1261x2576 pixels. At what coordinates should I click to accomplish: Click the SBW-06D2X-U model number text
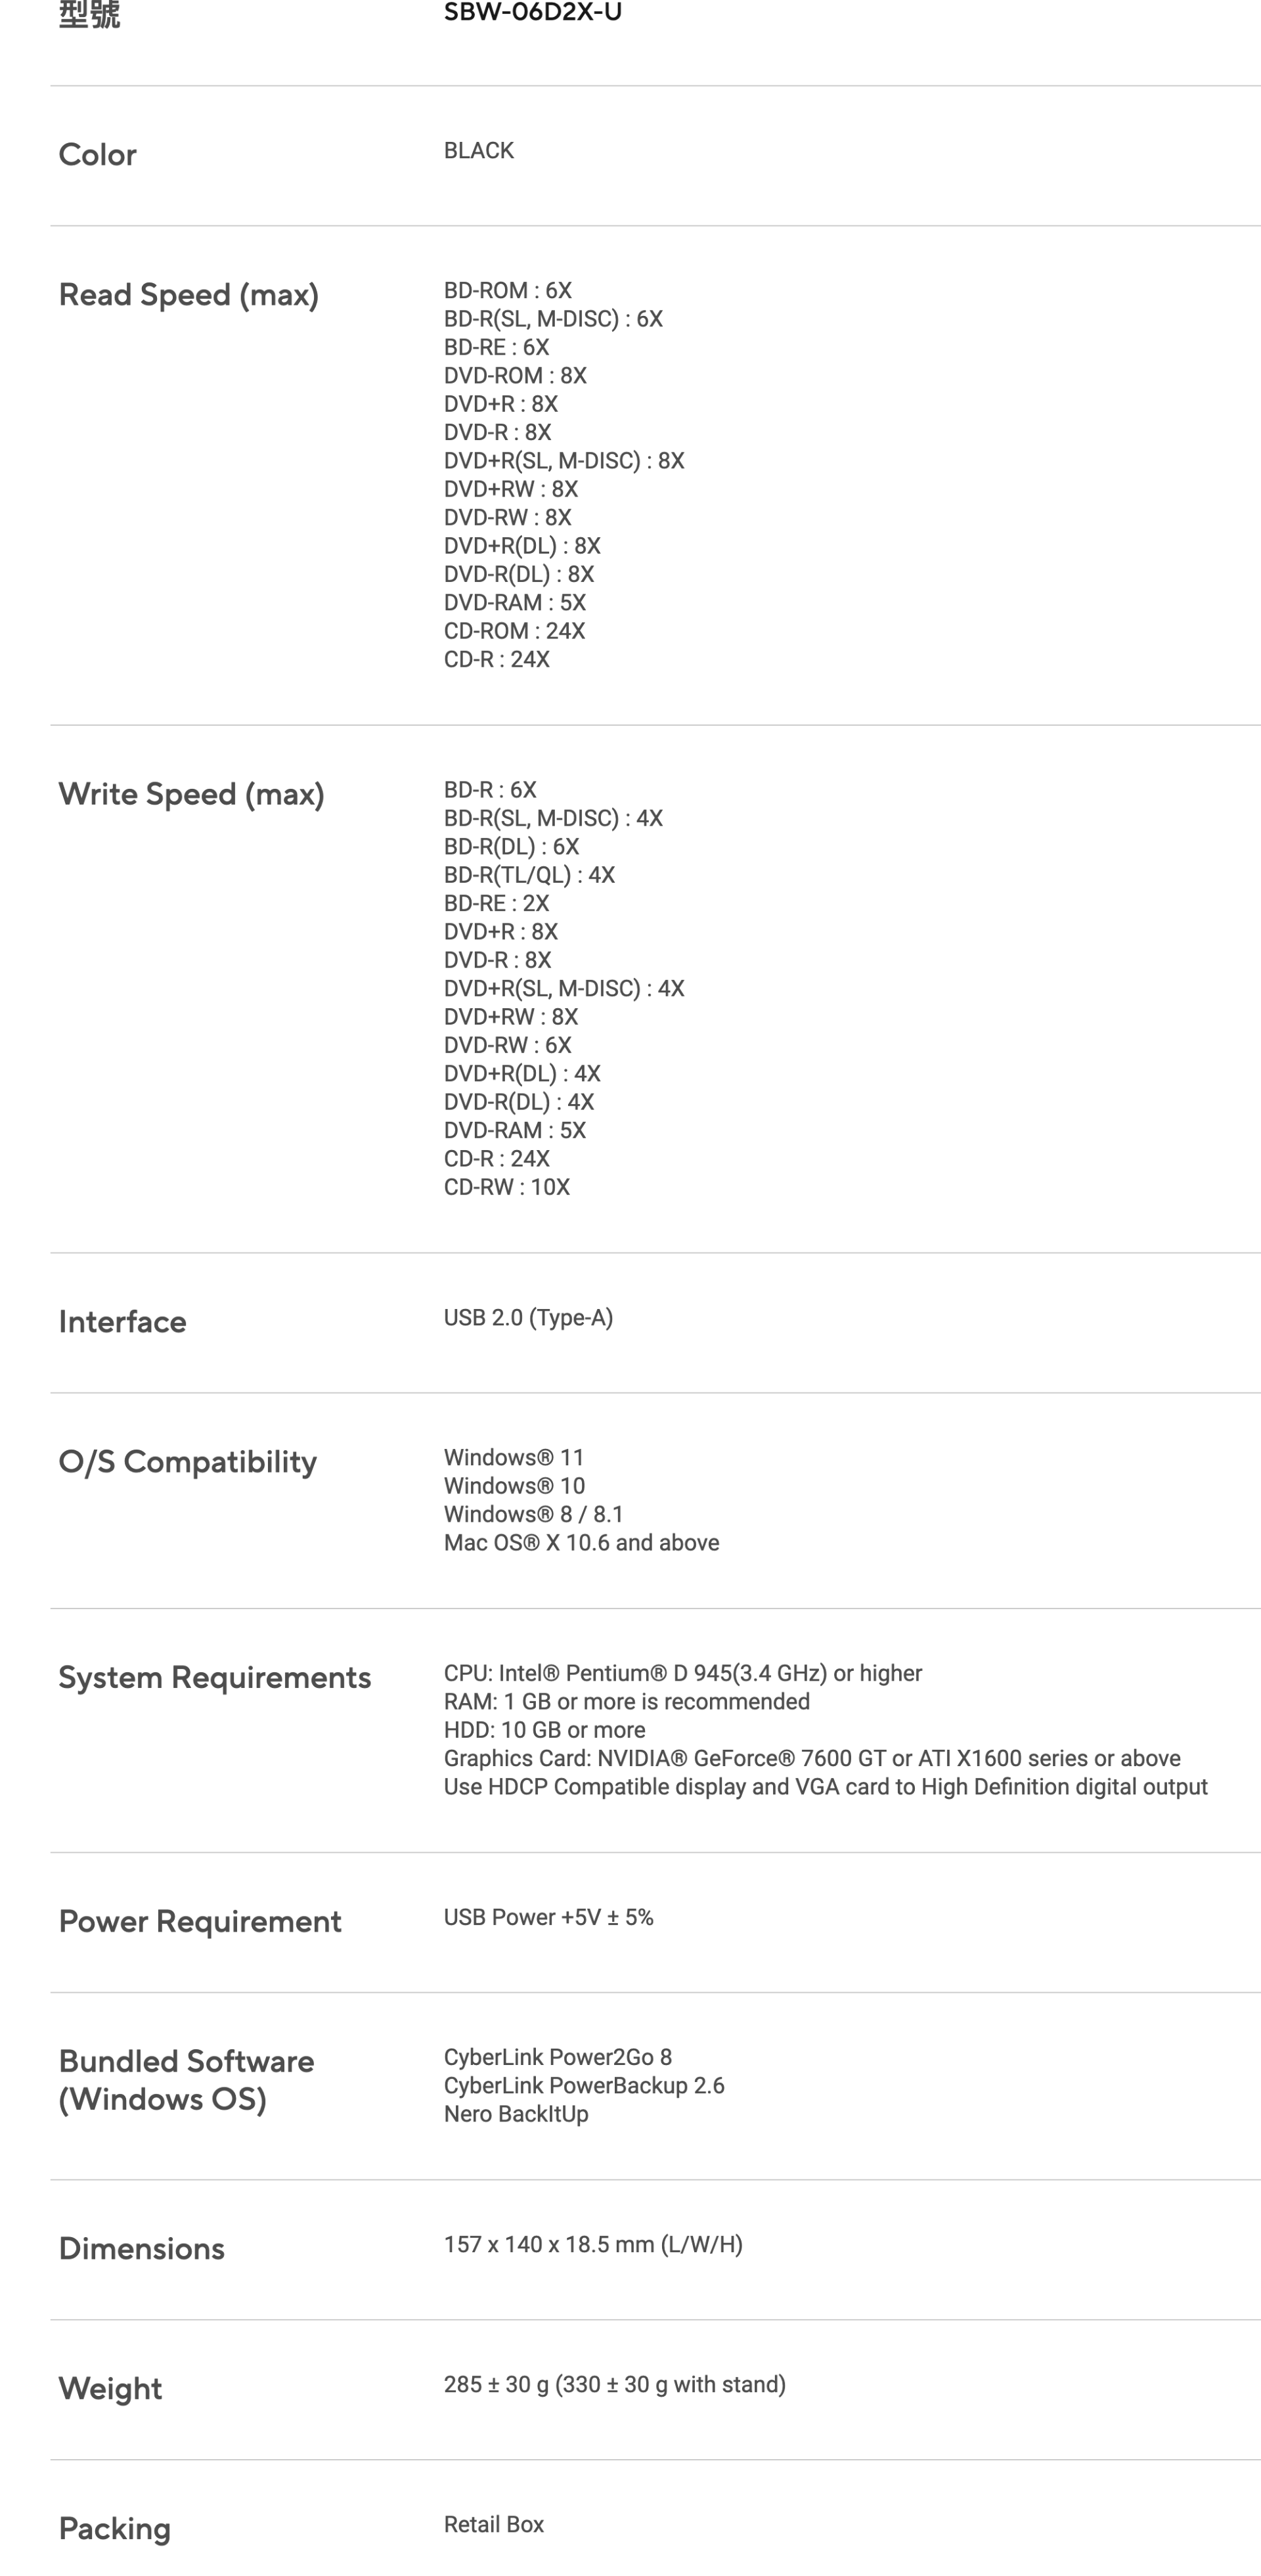(x=532, y=12)
